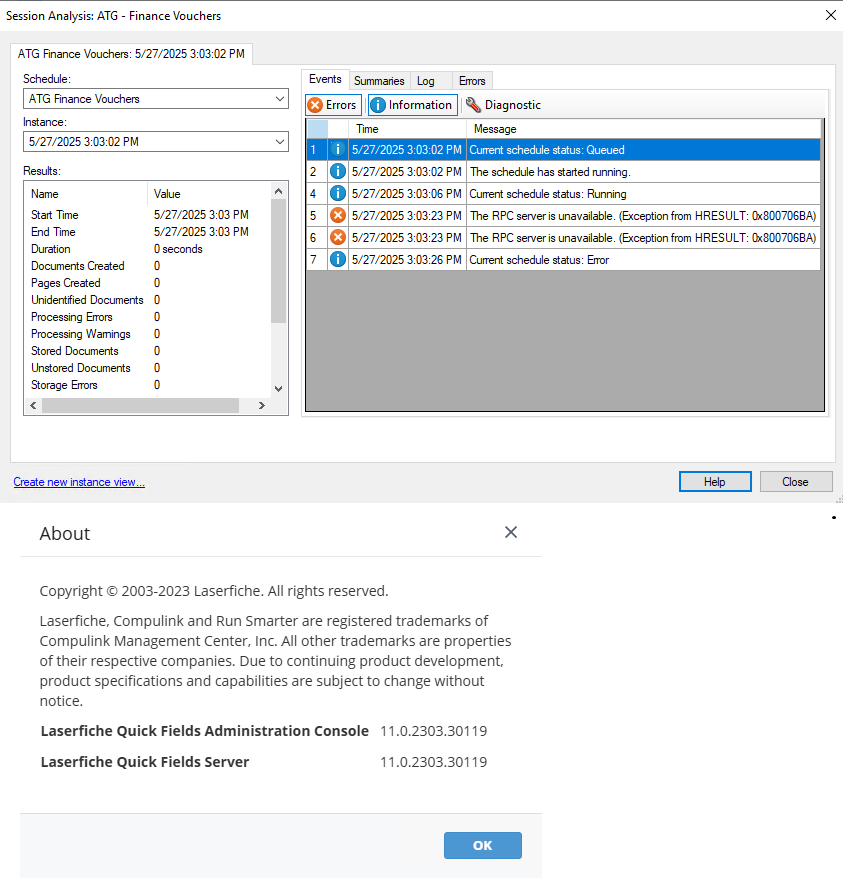Viewport: 844px width, 880px height.
Task: Click Quick Fields Server version number
Action: point(433,762)
